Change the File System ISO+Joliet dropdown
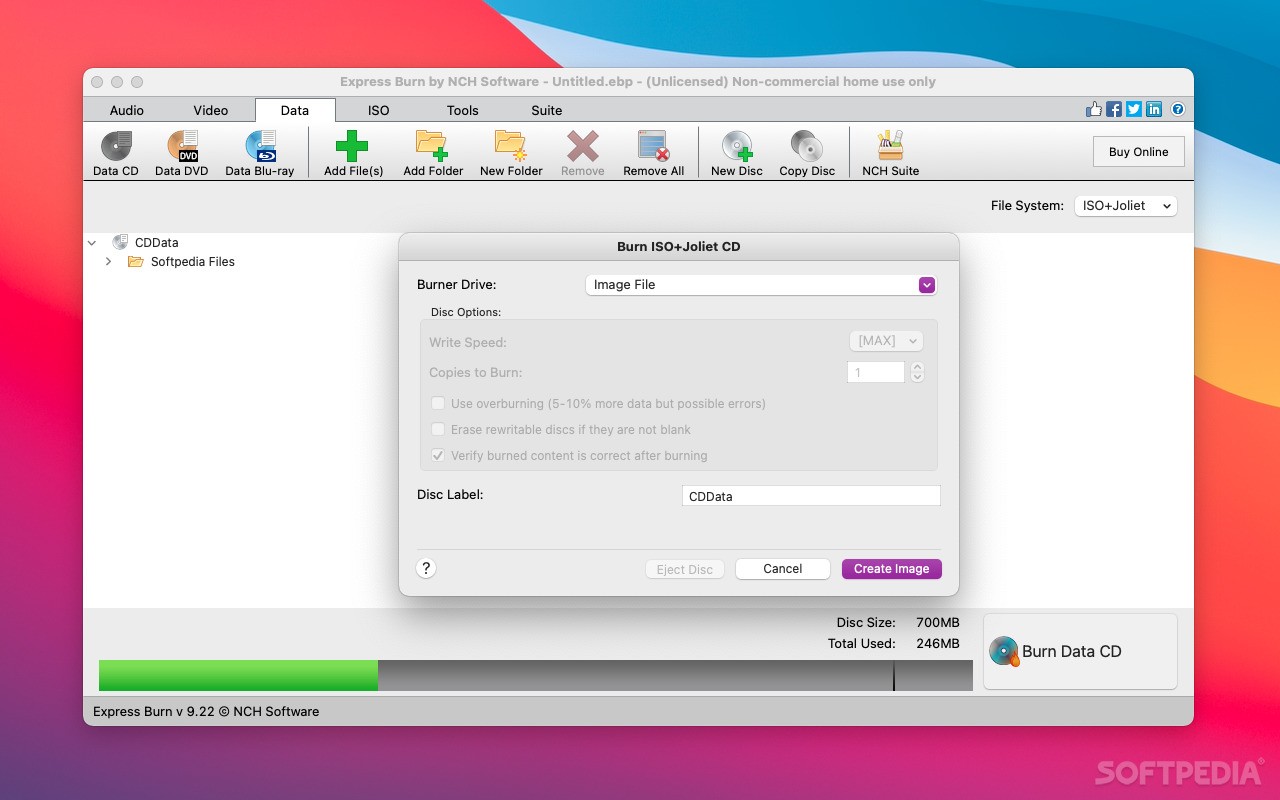 pyautogui.click(x=1125, y=206)
